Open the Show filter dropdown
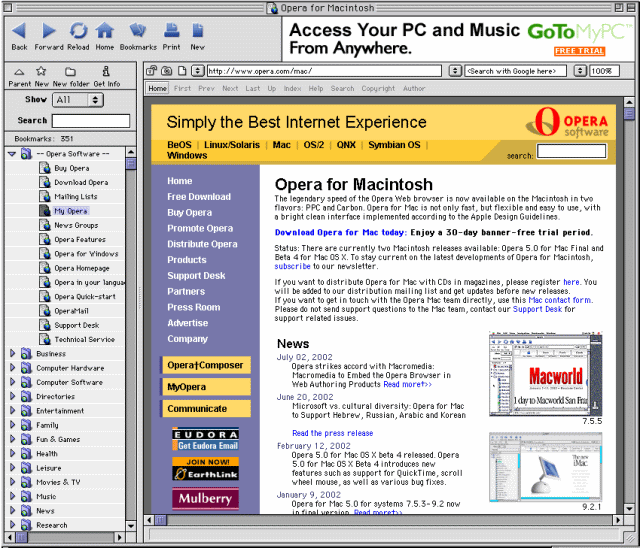Screen dimensions: 640x548 78,100
